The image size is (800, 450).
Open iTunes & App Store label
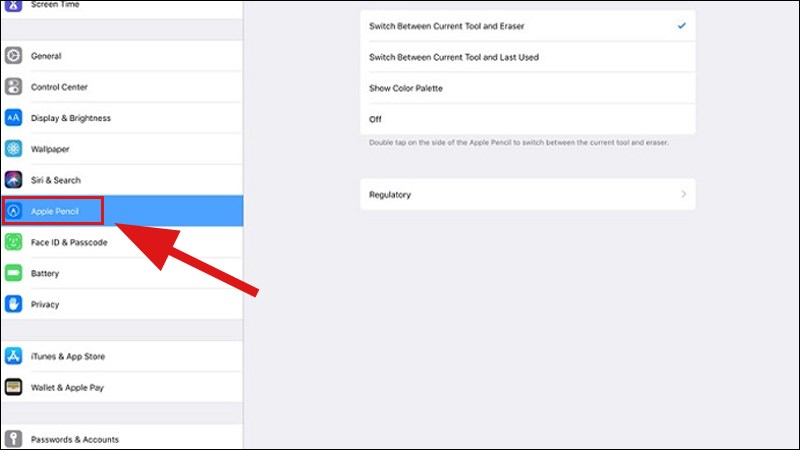(68, 357)
